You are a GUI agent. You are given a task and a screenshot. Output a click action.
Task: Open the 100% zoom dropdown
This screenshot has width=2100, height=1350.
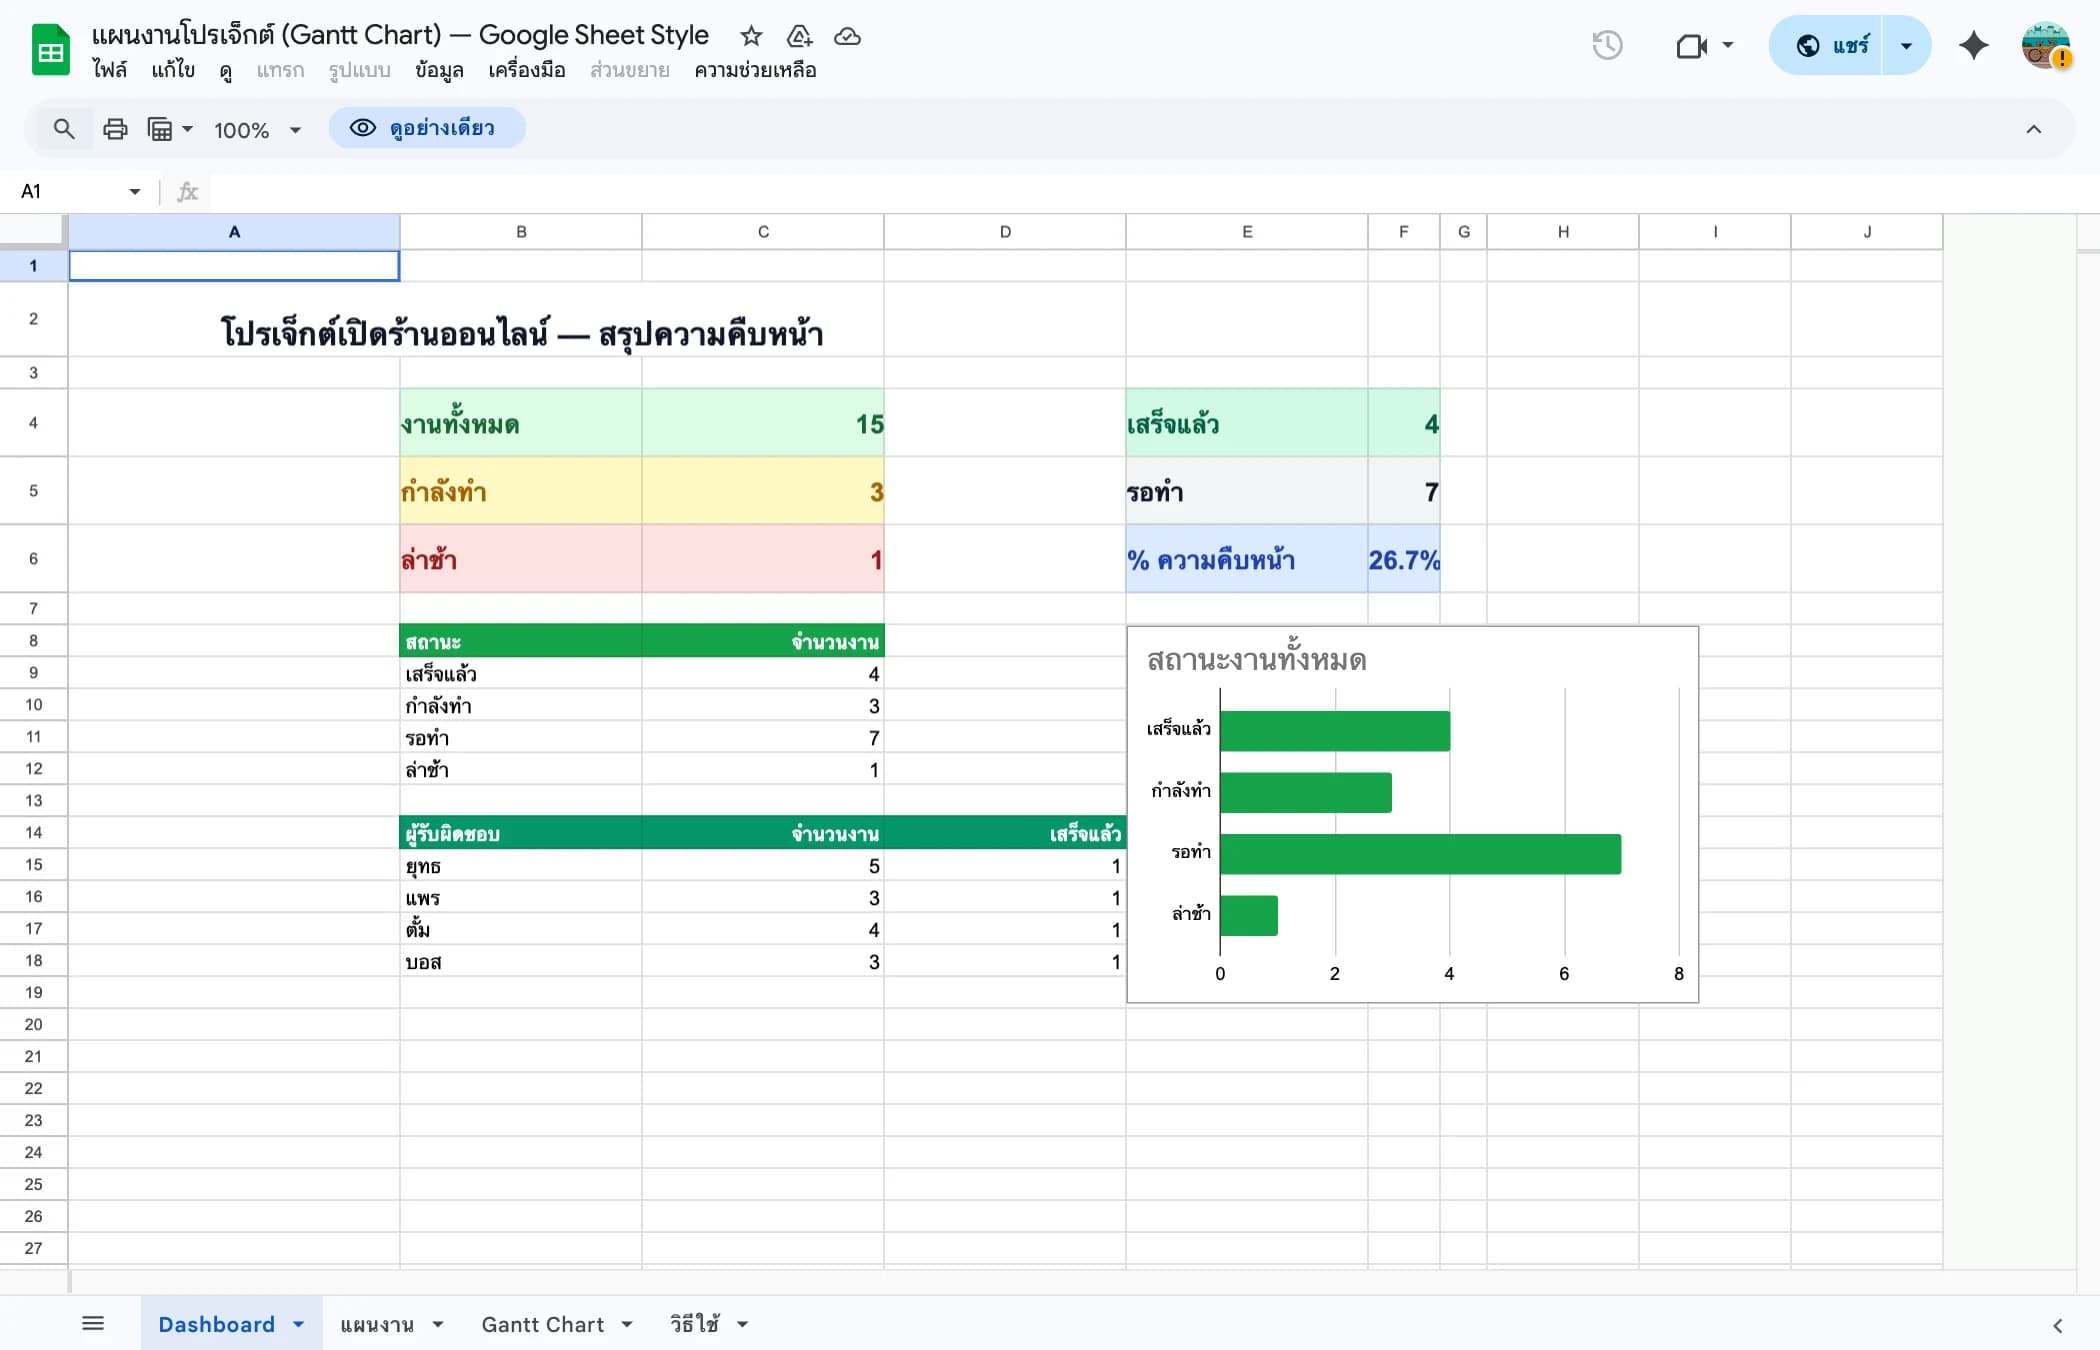click(x=256, y=129)
